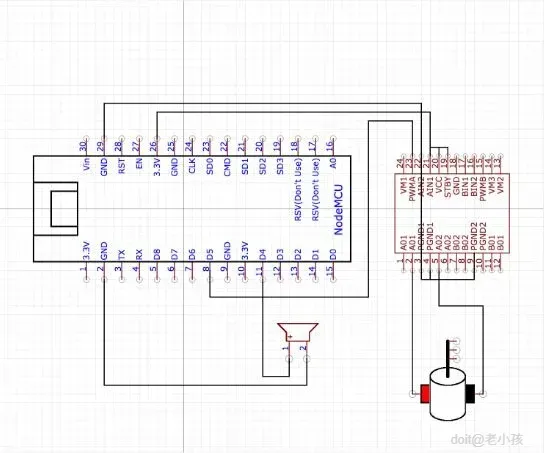Click NodeMCU pin 29 GND endpoint
This screenshot has height=453, width=544.
[104, 138]
